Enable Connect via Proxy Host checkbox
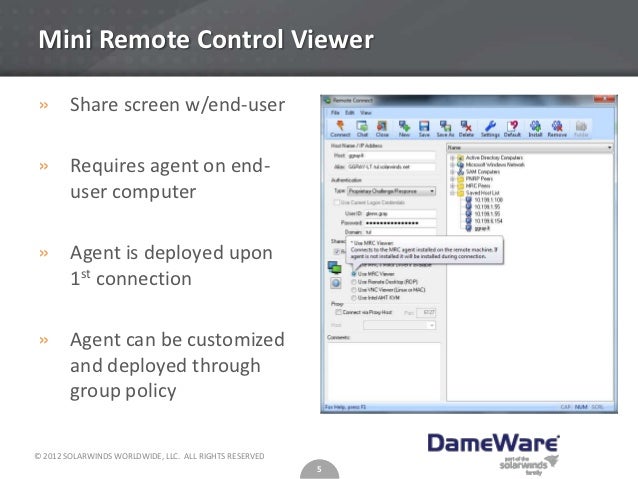This screenshot has width=638, height=479. click(338, 312)
